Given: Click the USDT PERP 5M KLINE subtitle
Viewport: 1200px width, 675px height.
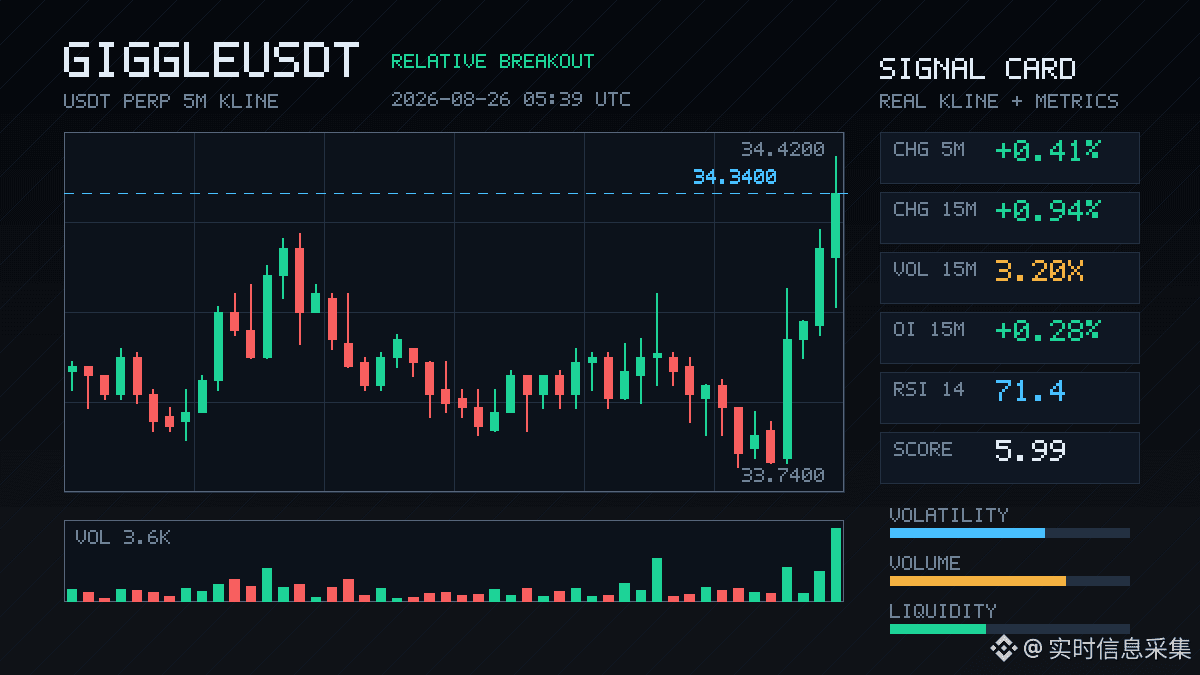Looking at the screenshot, I should pos(171,101).
